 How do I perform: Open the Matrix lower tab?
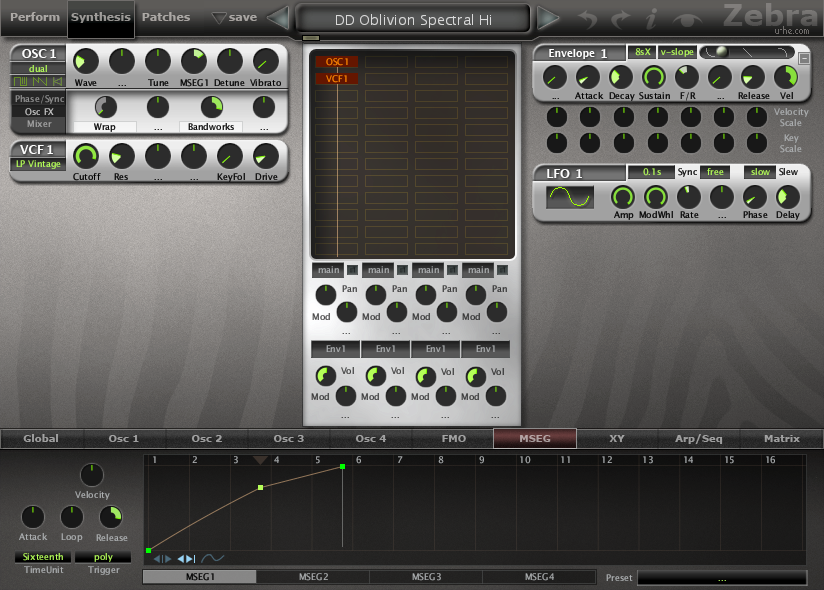pyautogui.click(x=781, y=439)
